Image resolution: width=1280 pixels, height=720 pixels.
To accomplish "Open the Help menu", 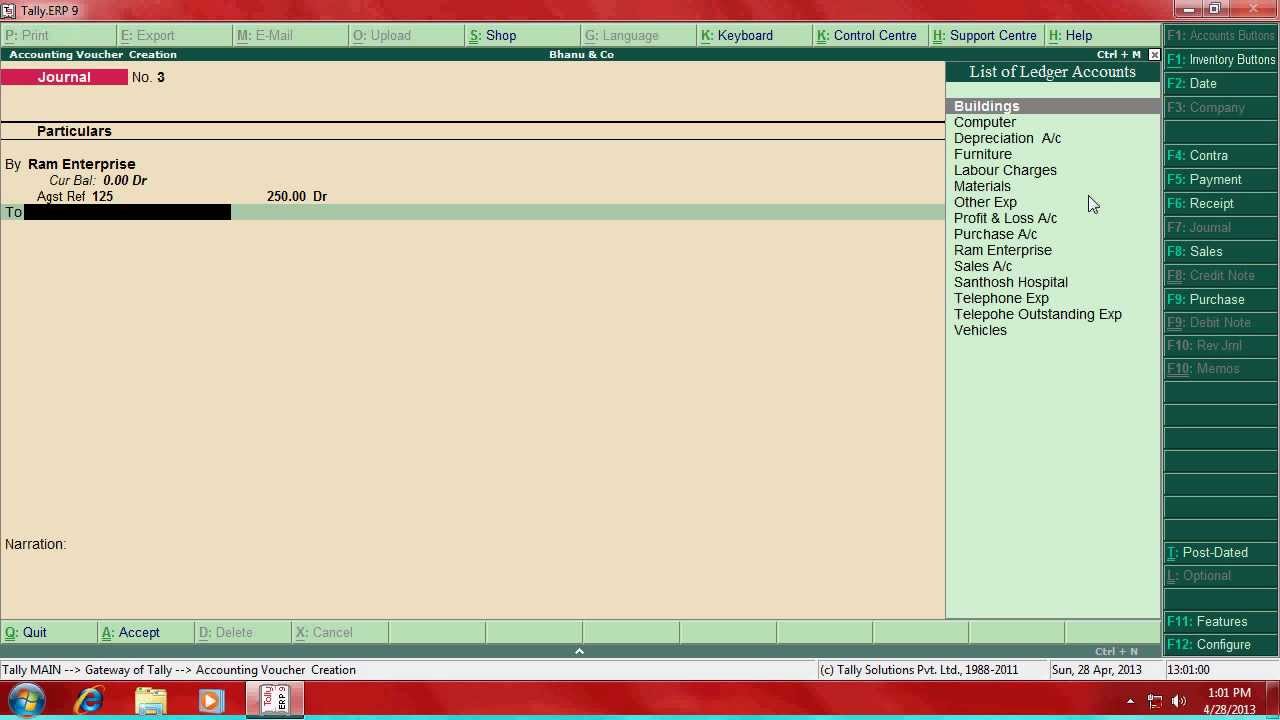I will tap(1102, 35).
